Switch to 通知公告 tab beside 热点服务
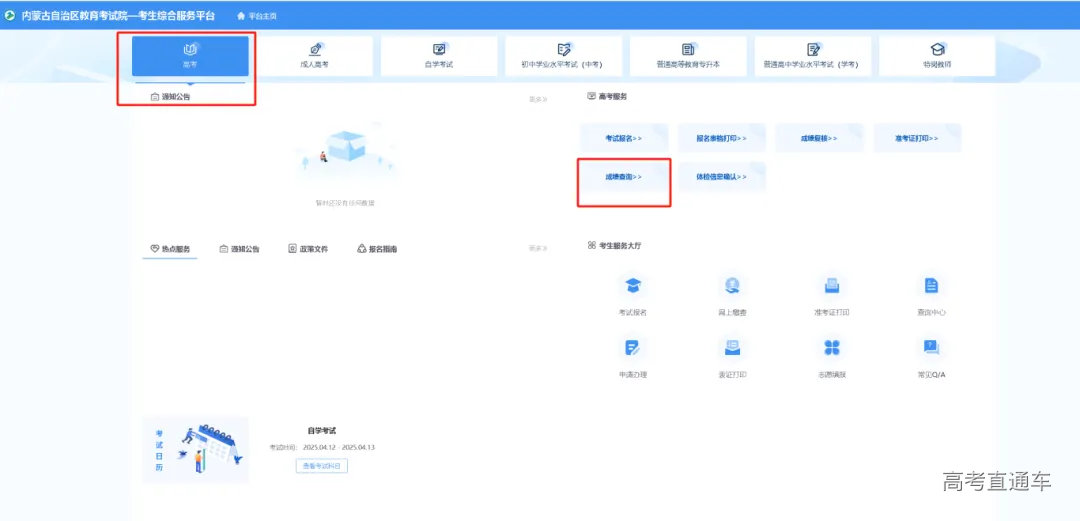The width and height of the screenshot is (1080, 521). [240, 249]
